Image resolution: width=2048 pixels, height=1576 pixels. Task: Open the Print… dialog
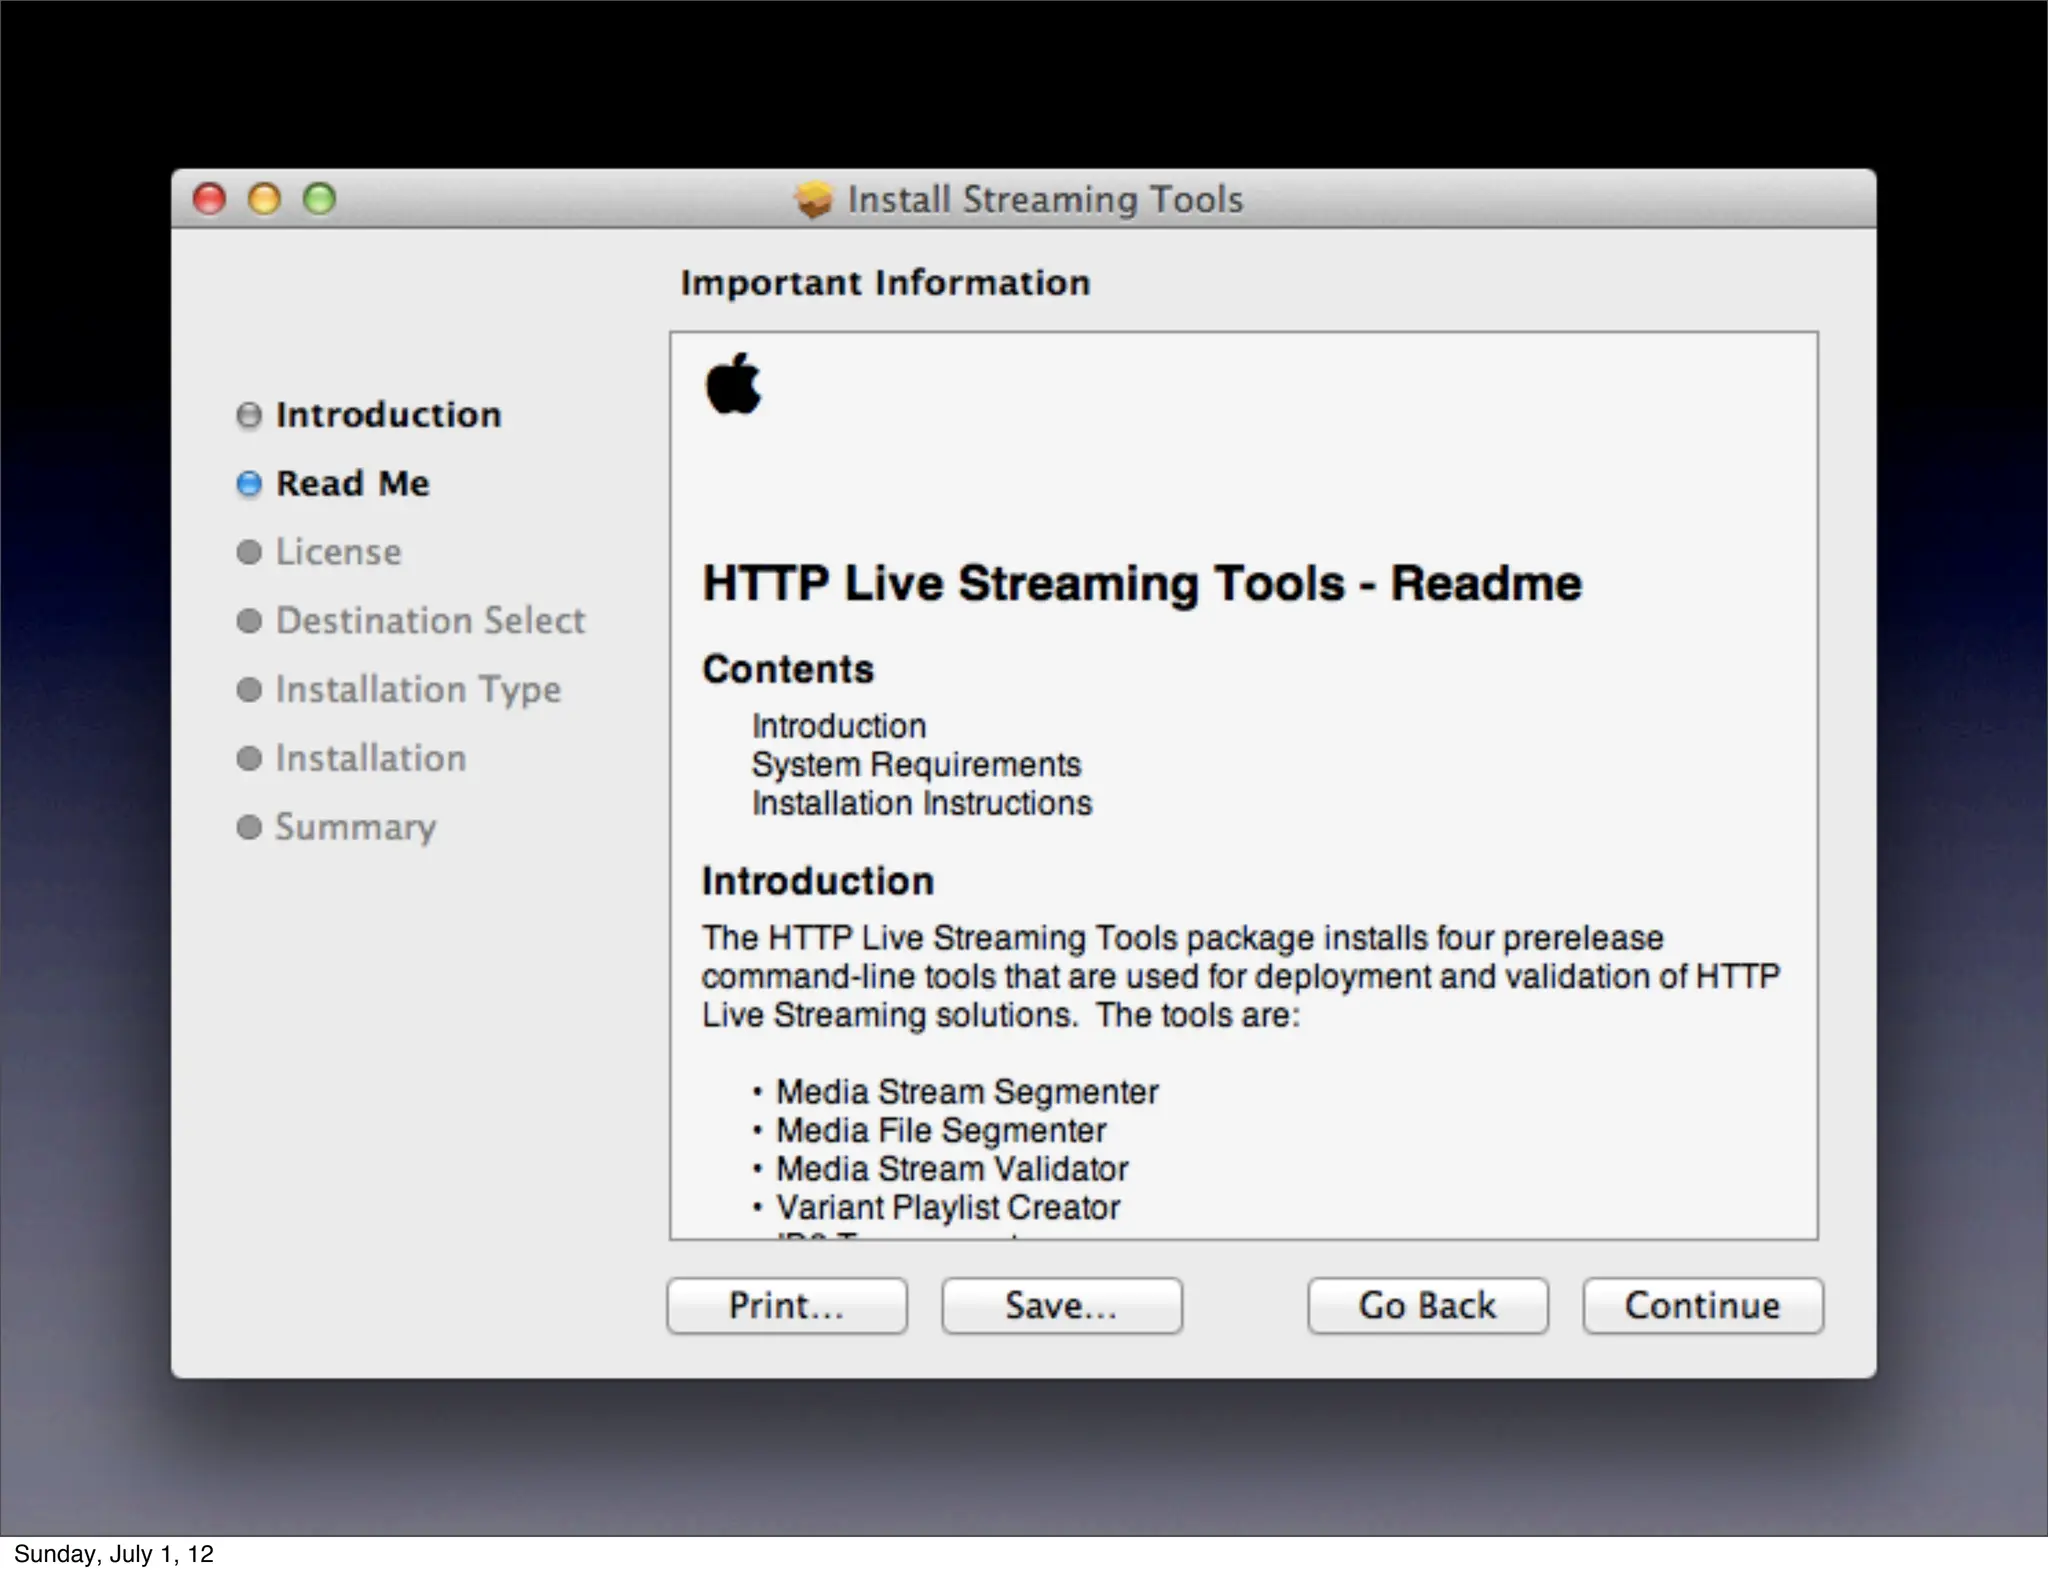coord(787,1305)
